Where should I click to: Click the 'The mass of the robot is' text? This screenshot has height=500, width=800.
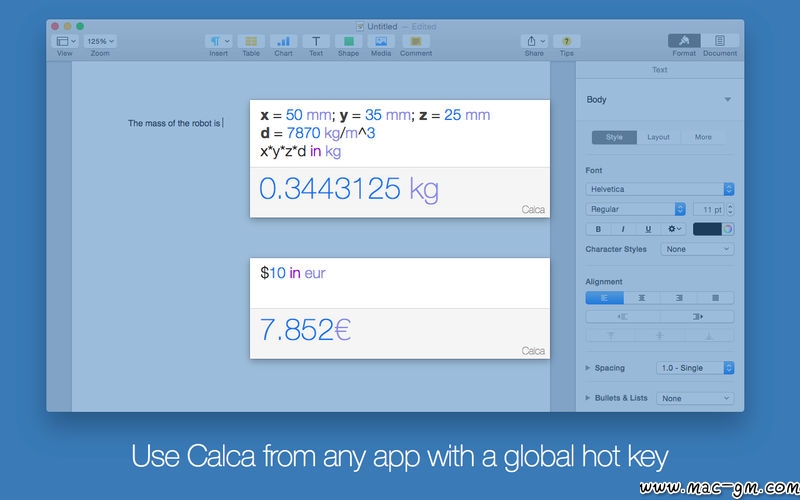tap(174, 123)
